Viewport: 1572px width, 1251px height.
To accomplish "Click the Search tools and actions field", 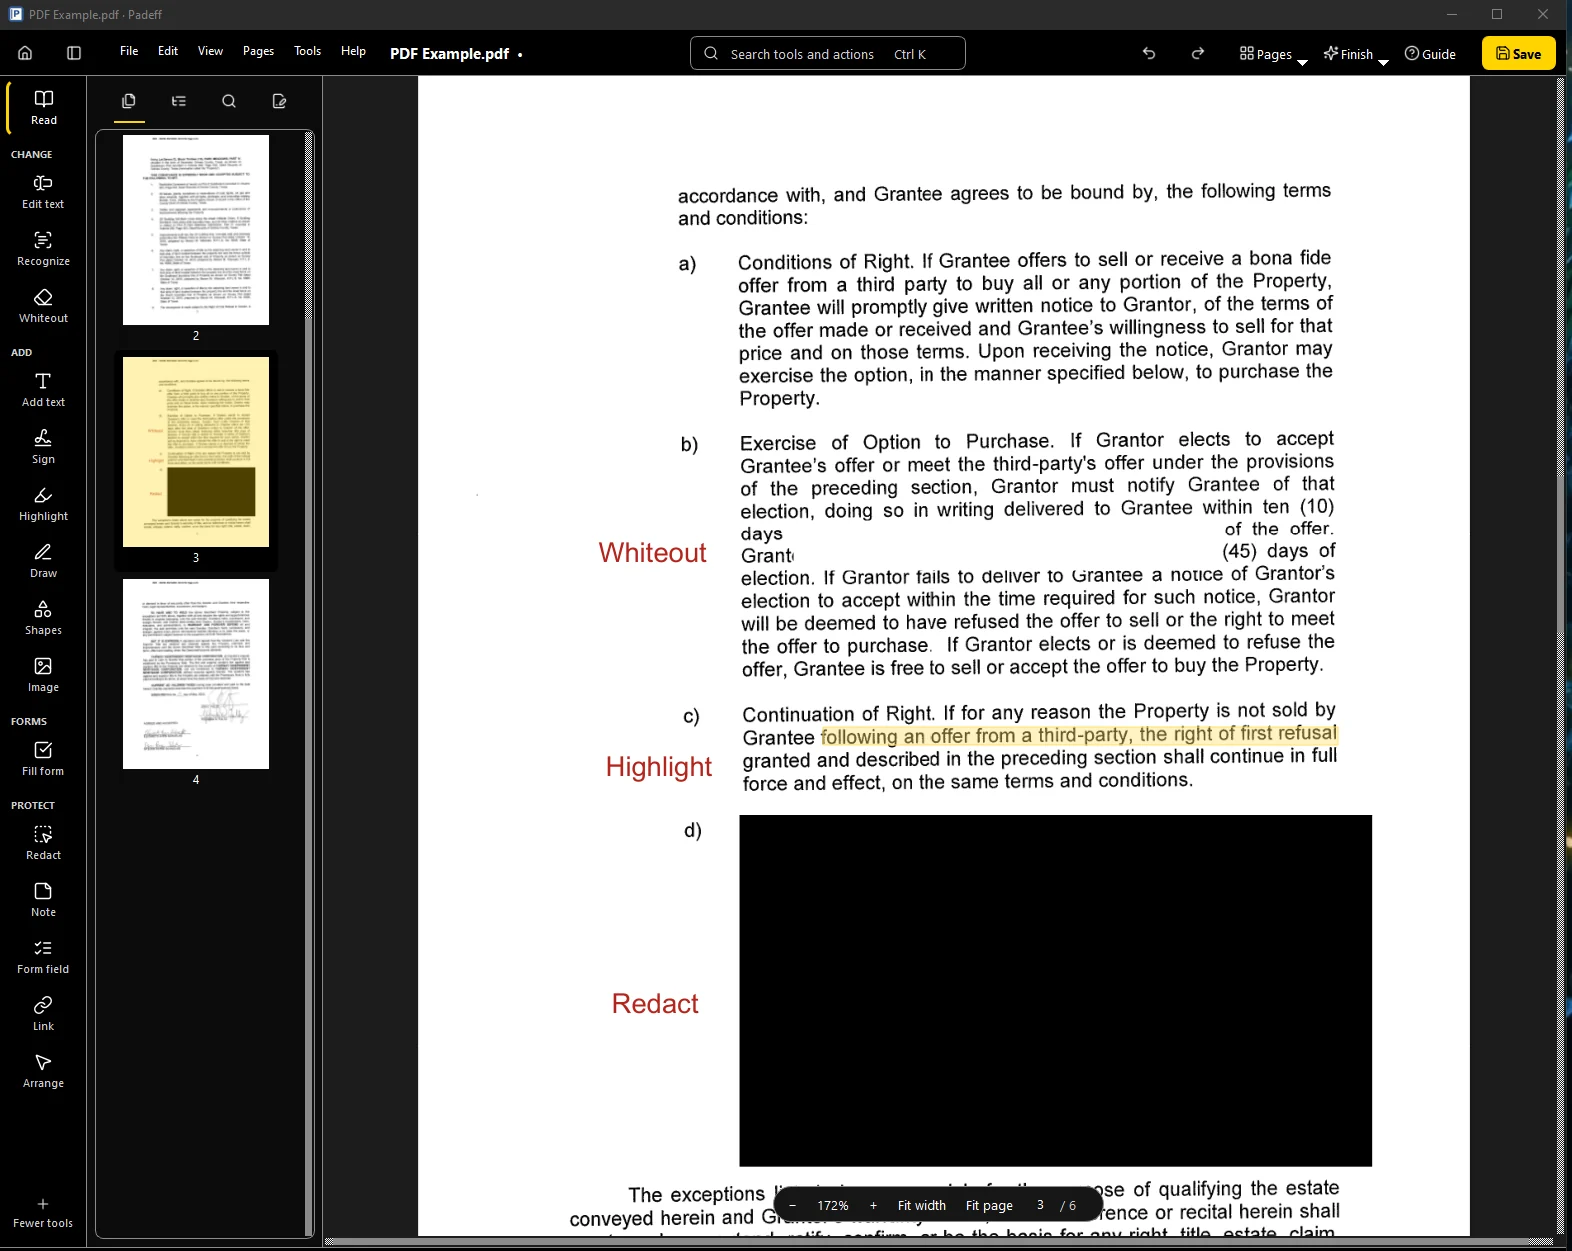I will coord(828,53).
